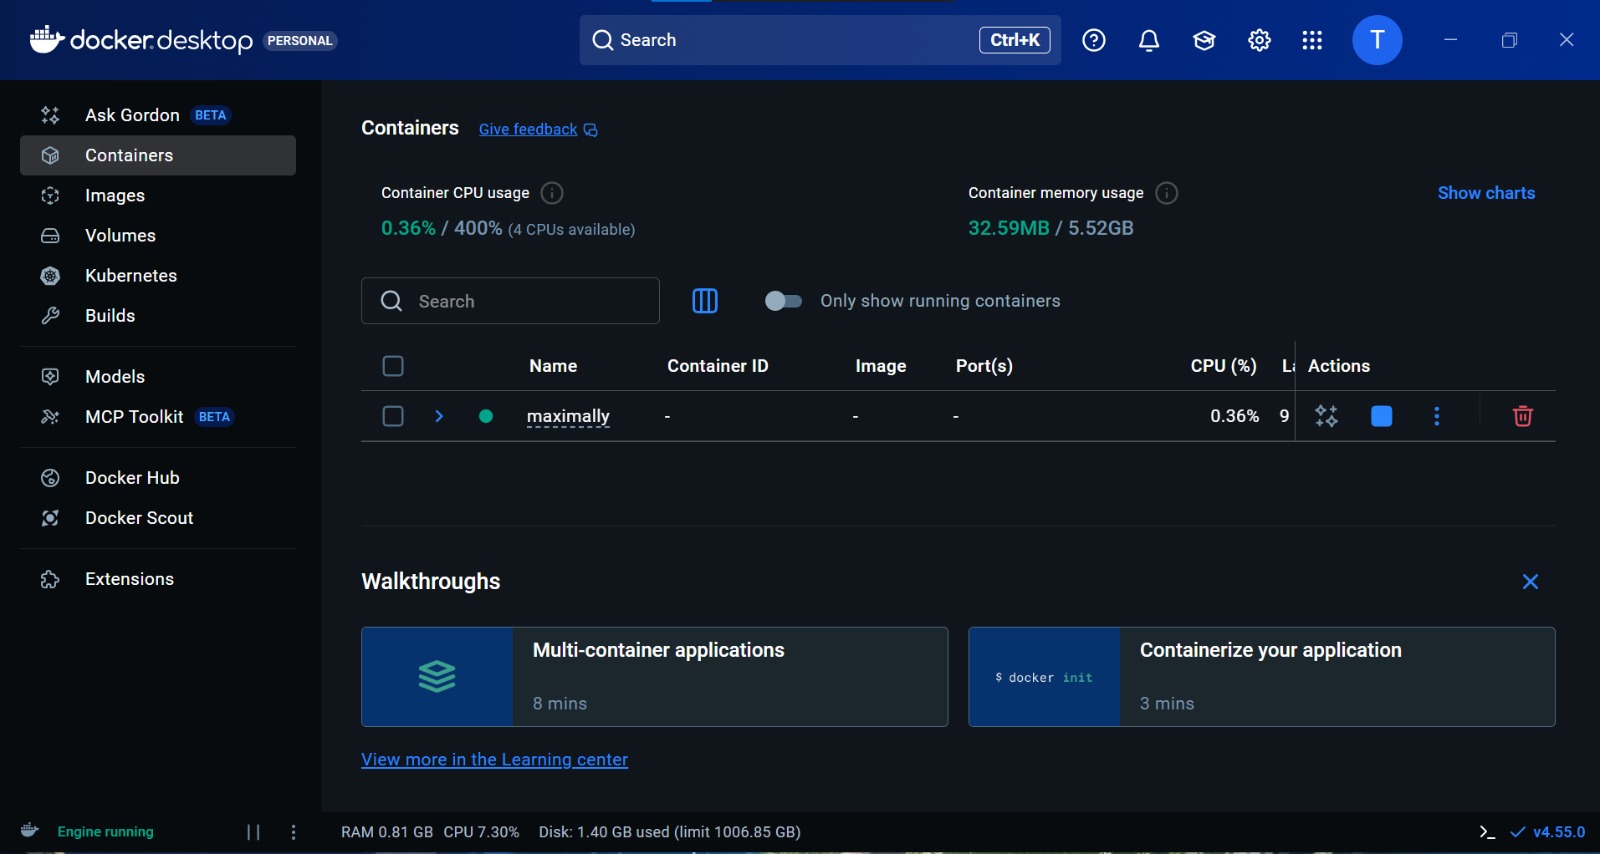
Task: Click the v4.55.0 version indicator
Action: pos(1548,832)
